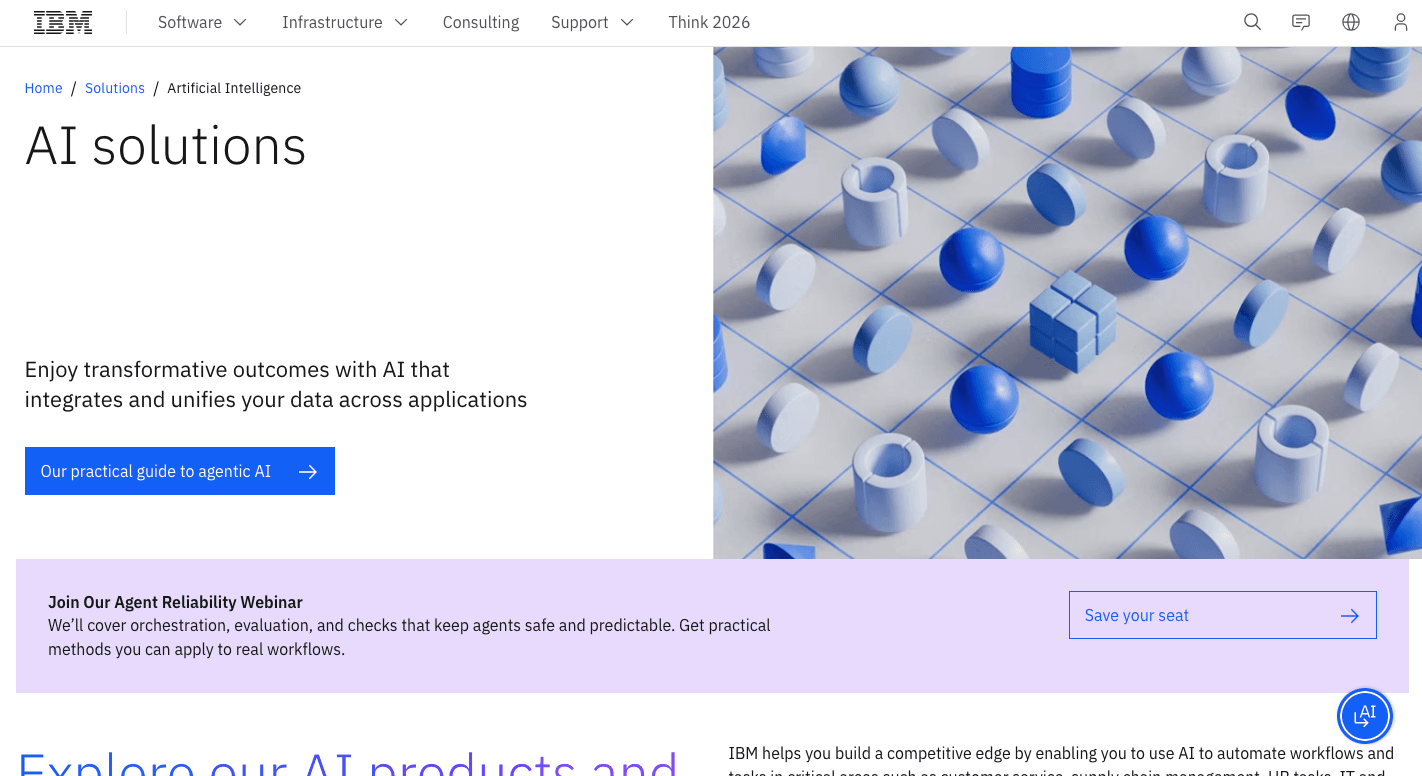Click the IBM logo
The width and height of the screenshot is (1422, 776).
coord(62,21)
